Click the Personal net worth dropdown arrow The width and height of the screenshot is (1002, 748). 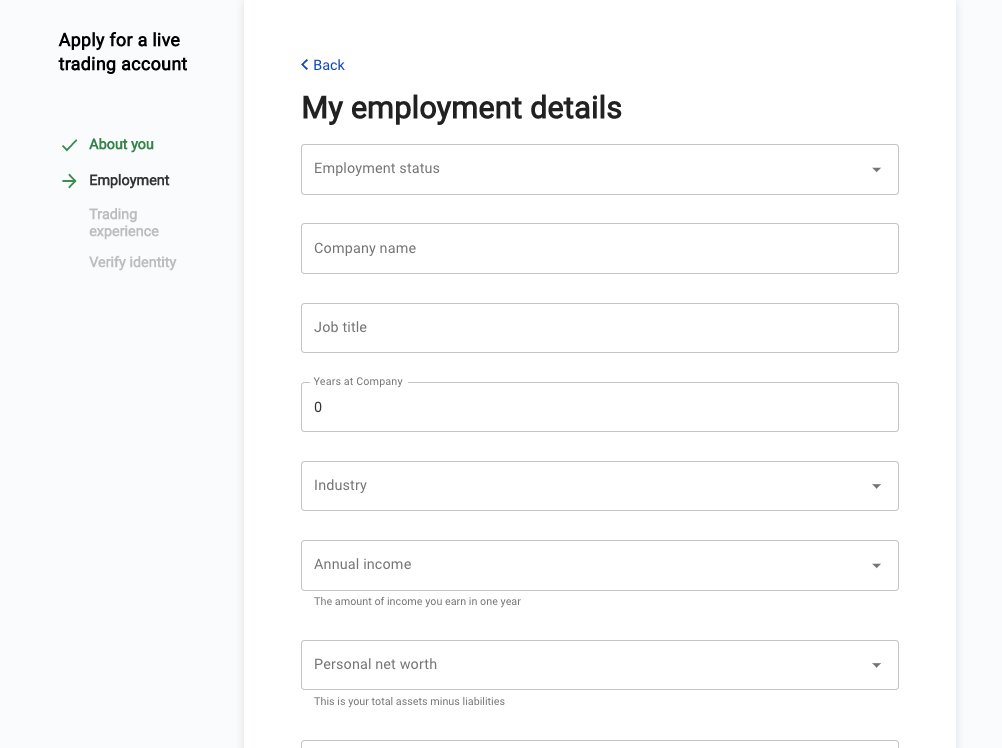click(x=876, y=665)
